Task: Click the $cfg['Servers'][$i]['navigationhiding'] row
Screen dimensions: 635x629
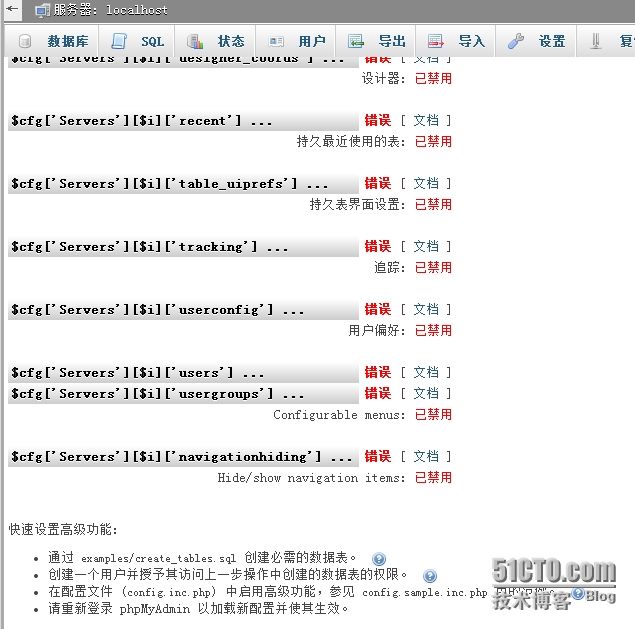Action: tap(183, 457)
